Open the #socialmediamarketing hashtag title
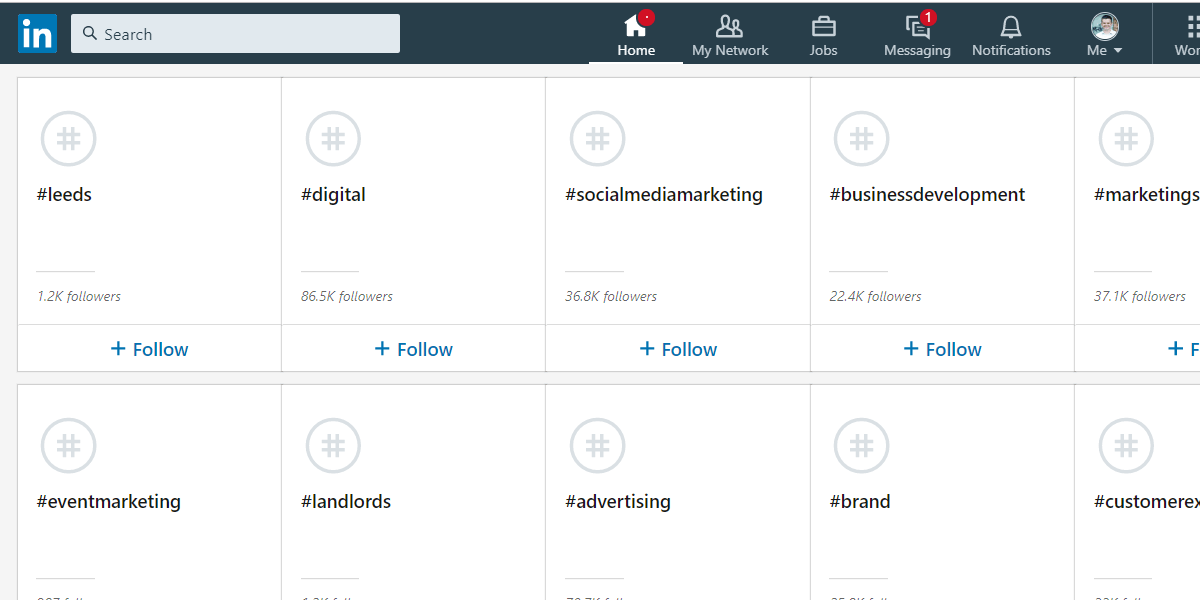The image size is (1200, 600). [x=664, y=195]
